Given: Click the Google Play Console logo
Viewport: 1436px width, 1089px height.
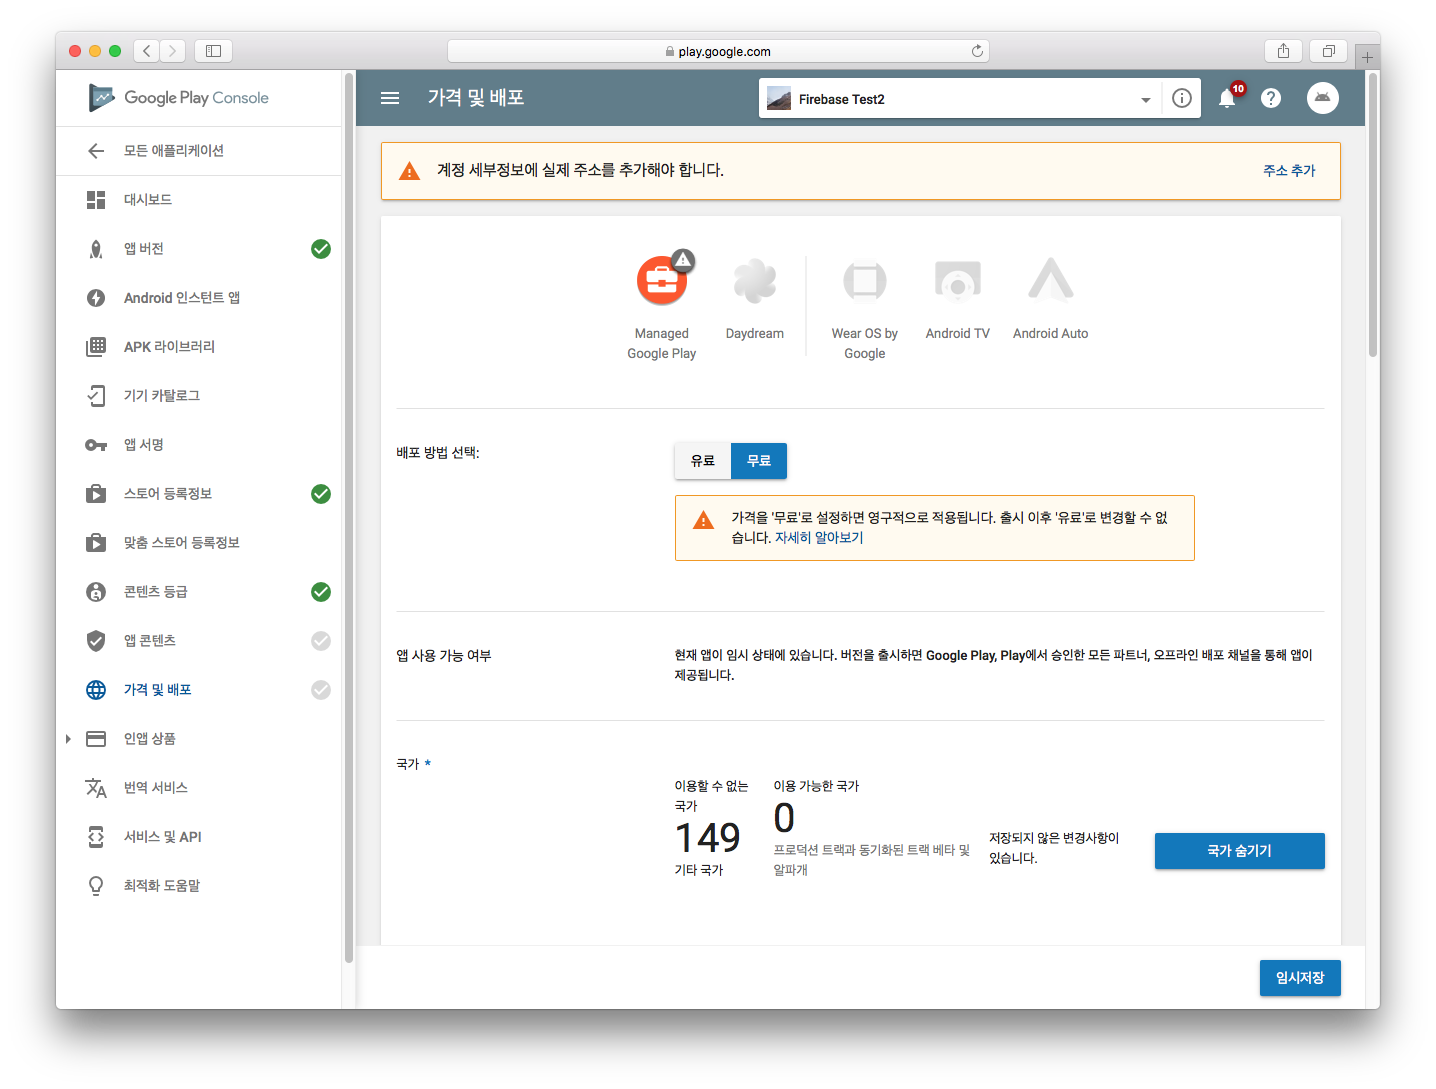Looking at the screenshot, I should pyautogui.click(x=179, y=97).
